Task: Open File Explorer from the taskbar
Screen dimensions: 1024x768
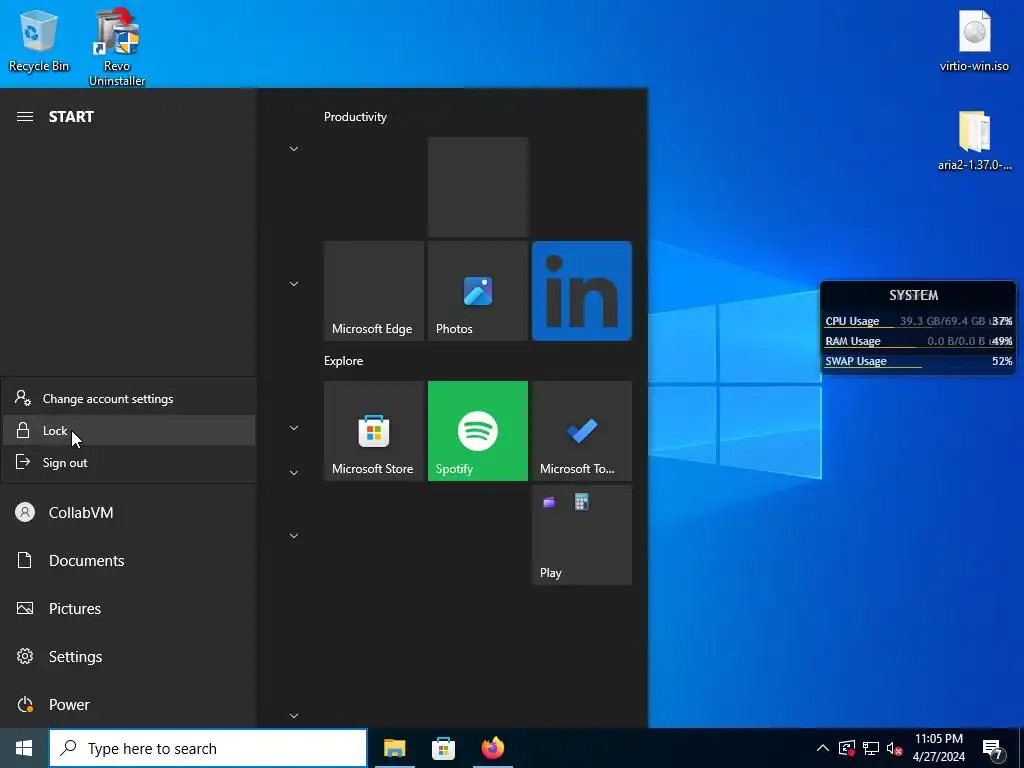Action: [x=394, y=748]
